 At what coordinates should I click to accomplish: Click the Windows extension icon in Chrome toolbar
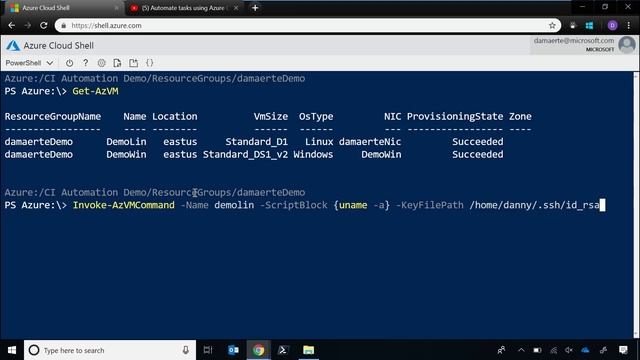[589, 25]
